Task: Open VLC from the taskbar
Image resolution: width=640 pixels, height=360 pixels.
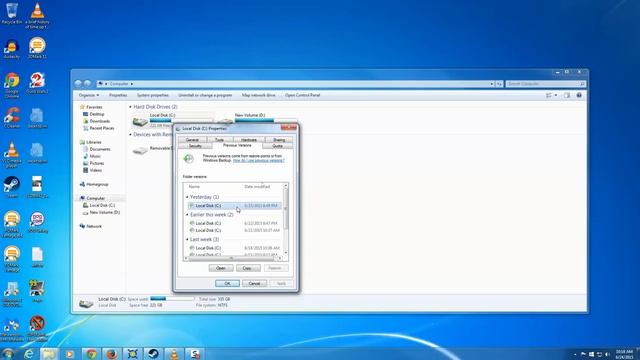Action: click(174, 354)
